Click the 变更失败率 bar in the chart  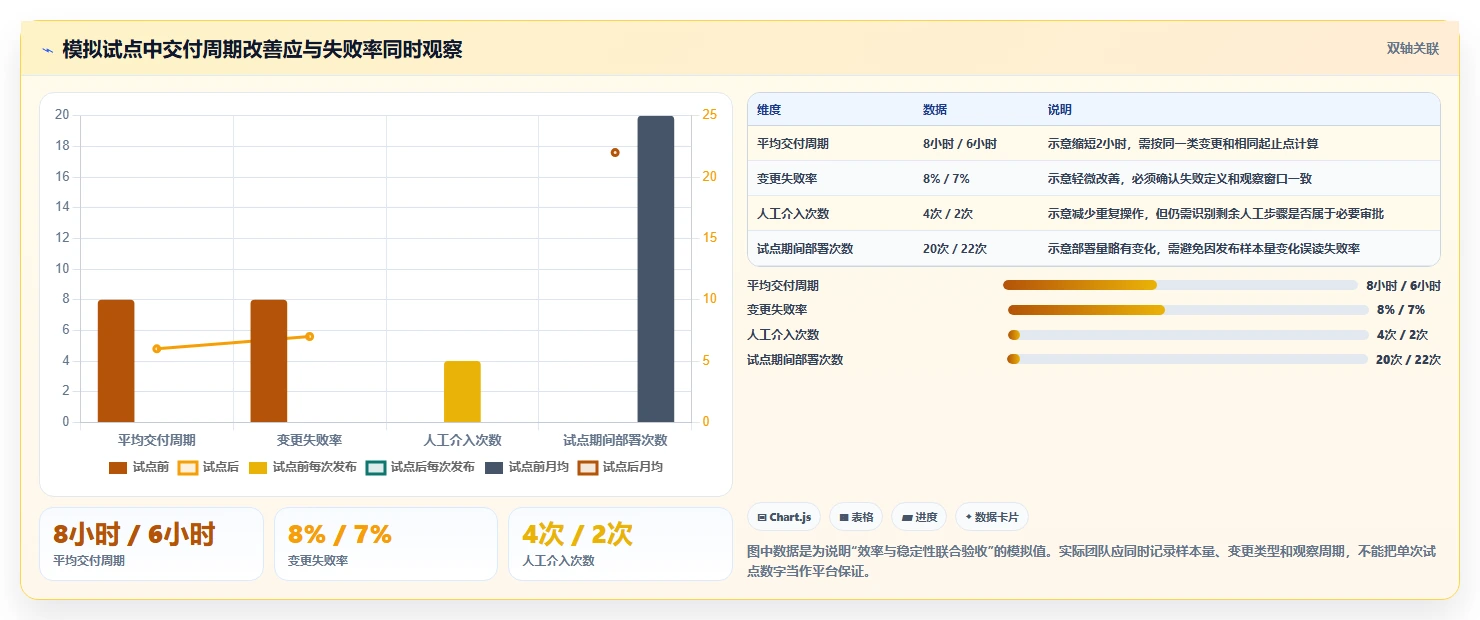[269, 361]
